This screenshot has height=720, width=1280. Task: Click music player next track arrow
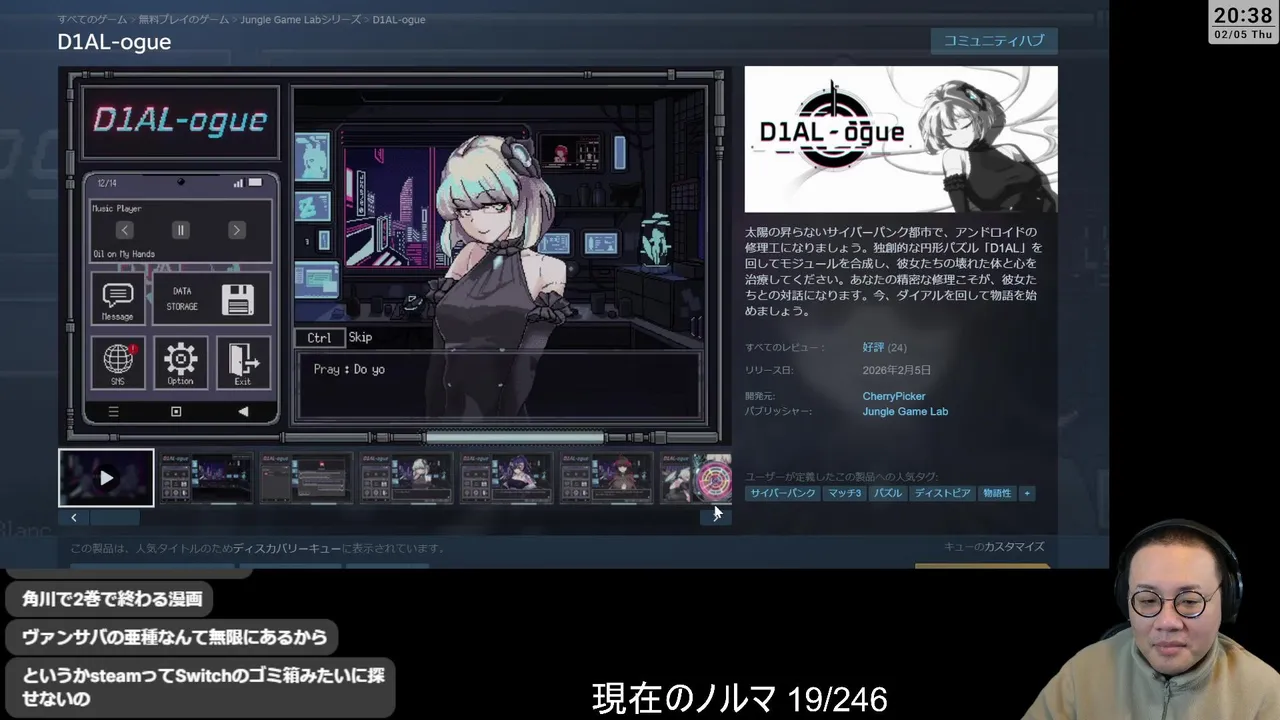pos(236,230)
